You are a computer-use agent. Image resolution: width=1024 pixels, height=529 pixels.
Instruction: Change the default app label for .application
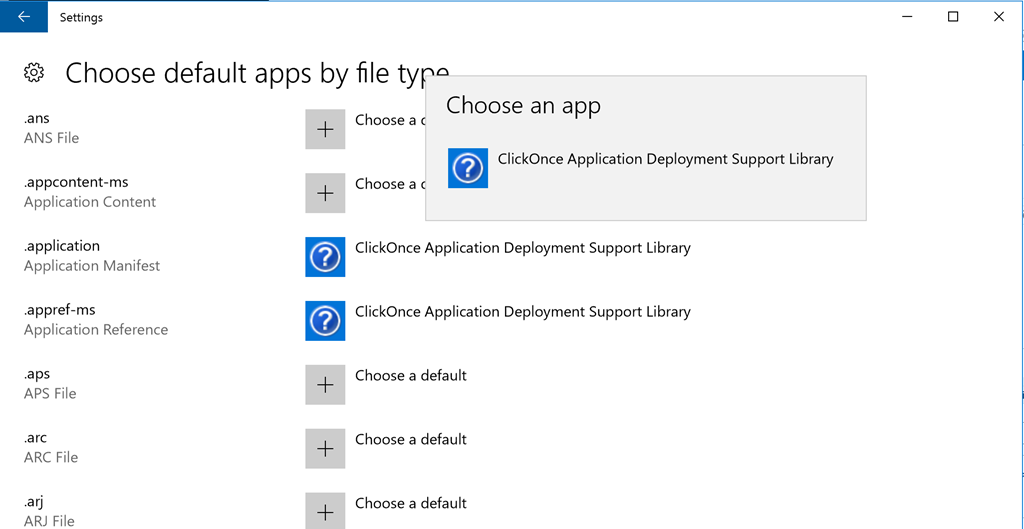click(522, 248)
